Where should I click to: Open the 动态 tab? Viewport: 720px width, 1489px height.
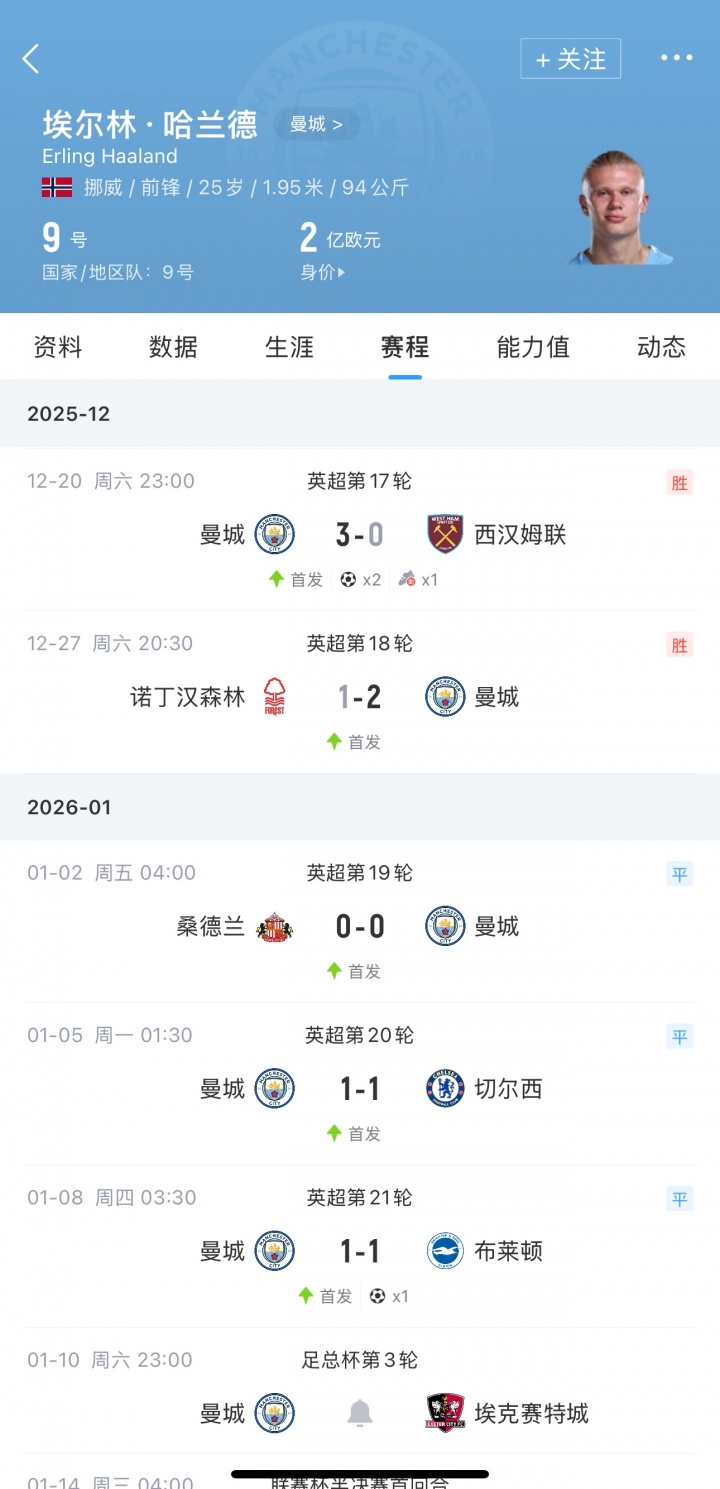tap(661, 347)
